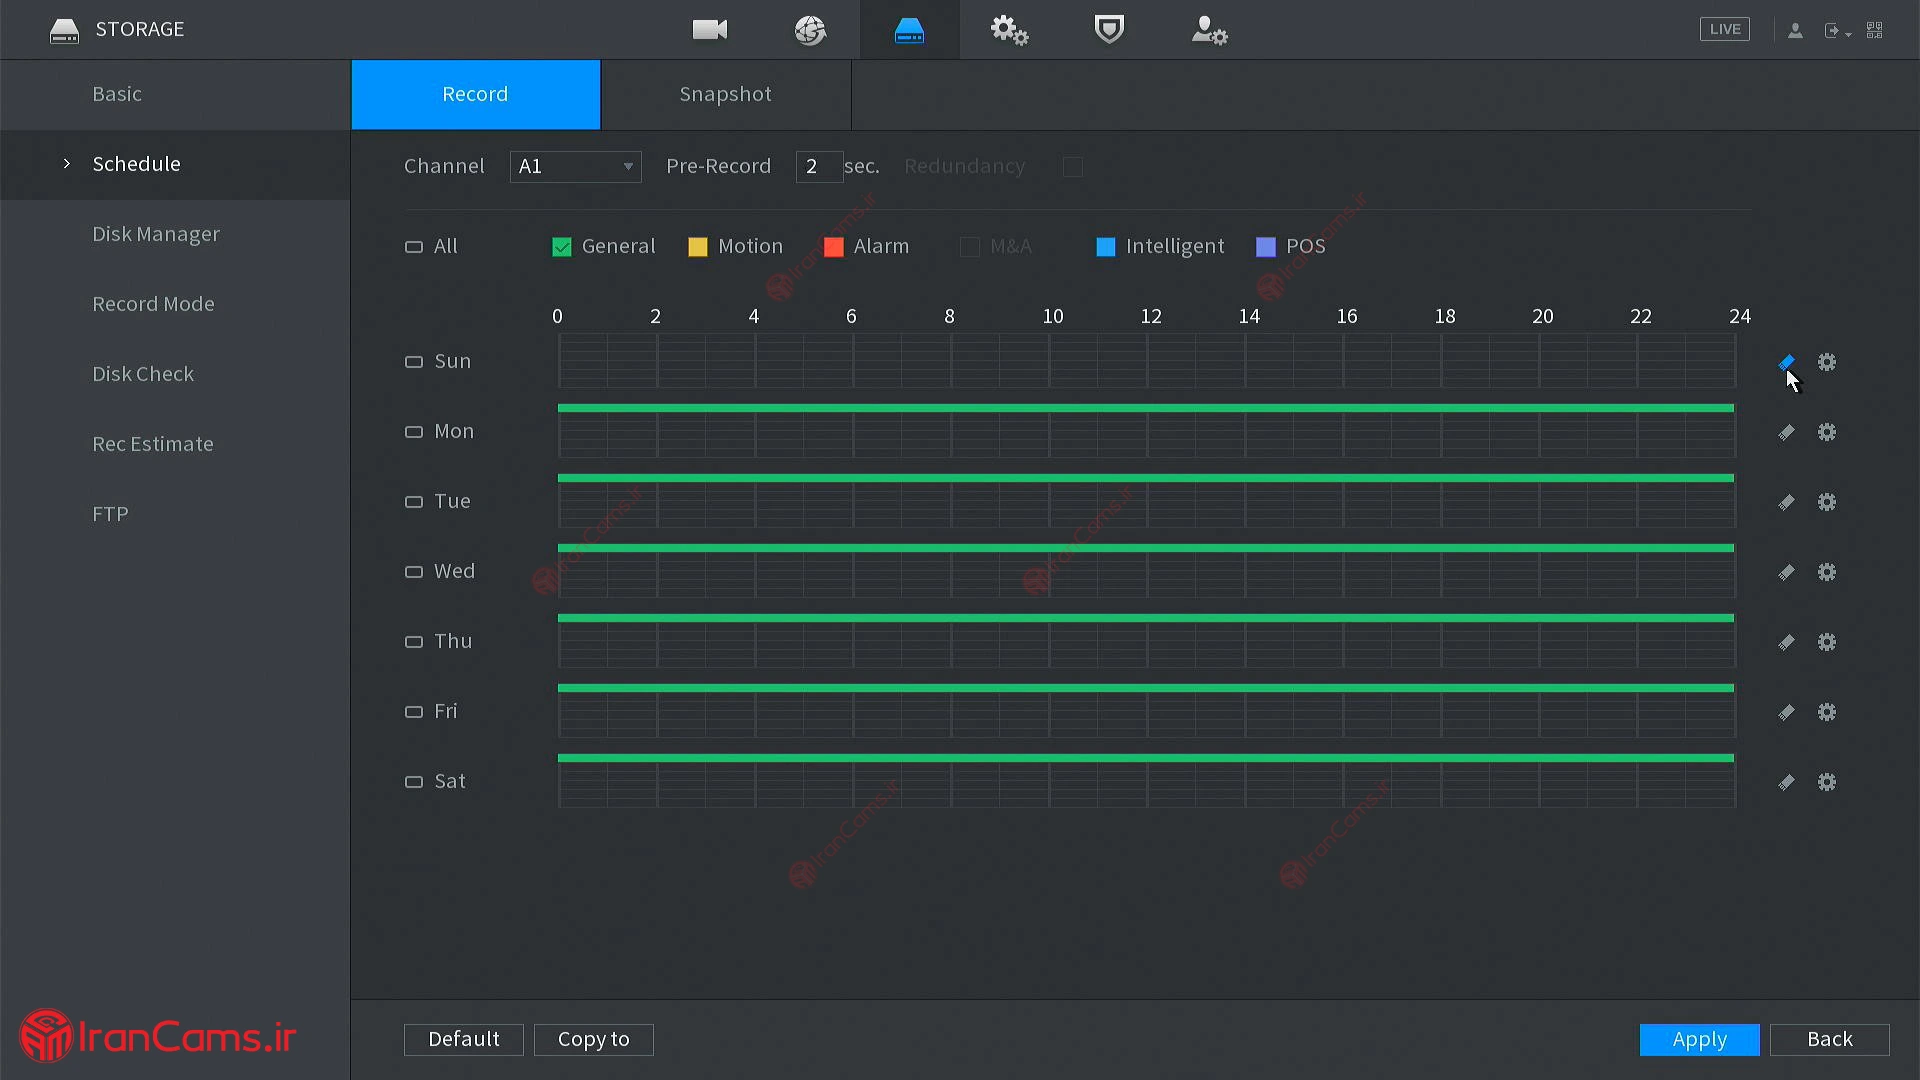Open the Channel A1 dropdown
The image size is (1920, 1080).
575,166
